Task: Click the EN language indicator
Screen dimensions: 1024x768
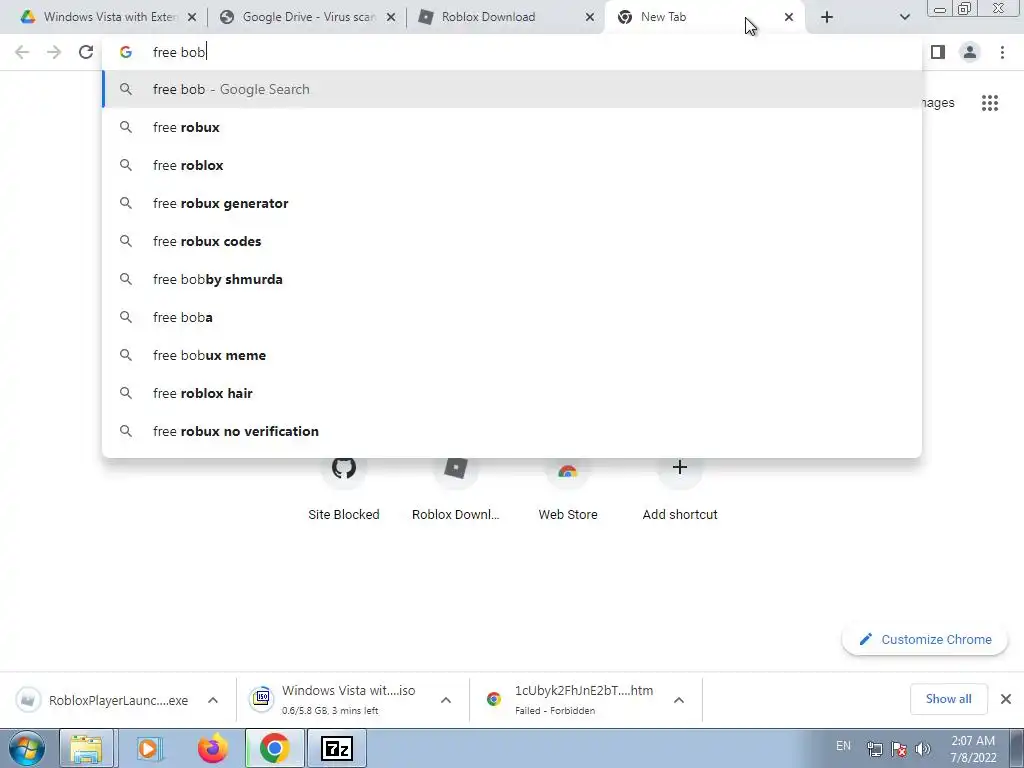Action: (x=843, y=746)
